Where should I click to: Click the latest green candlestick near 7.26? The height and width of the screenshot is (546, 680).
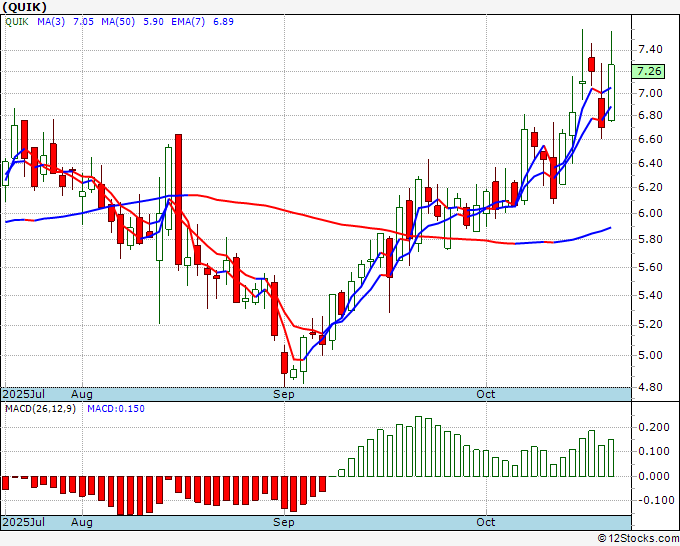point(611,92)
